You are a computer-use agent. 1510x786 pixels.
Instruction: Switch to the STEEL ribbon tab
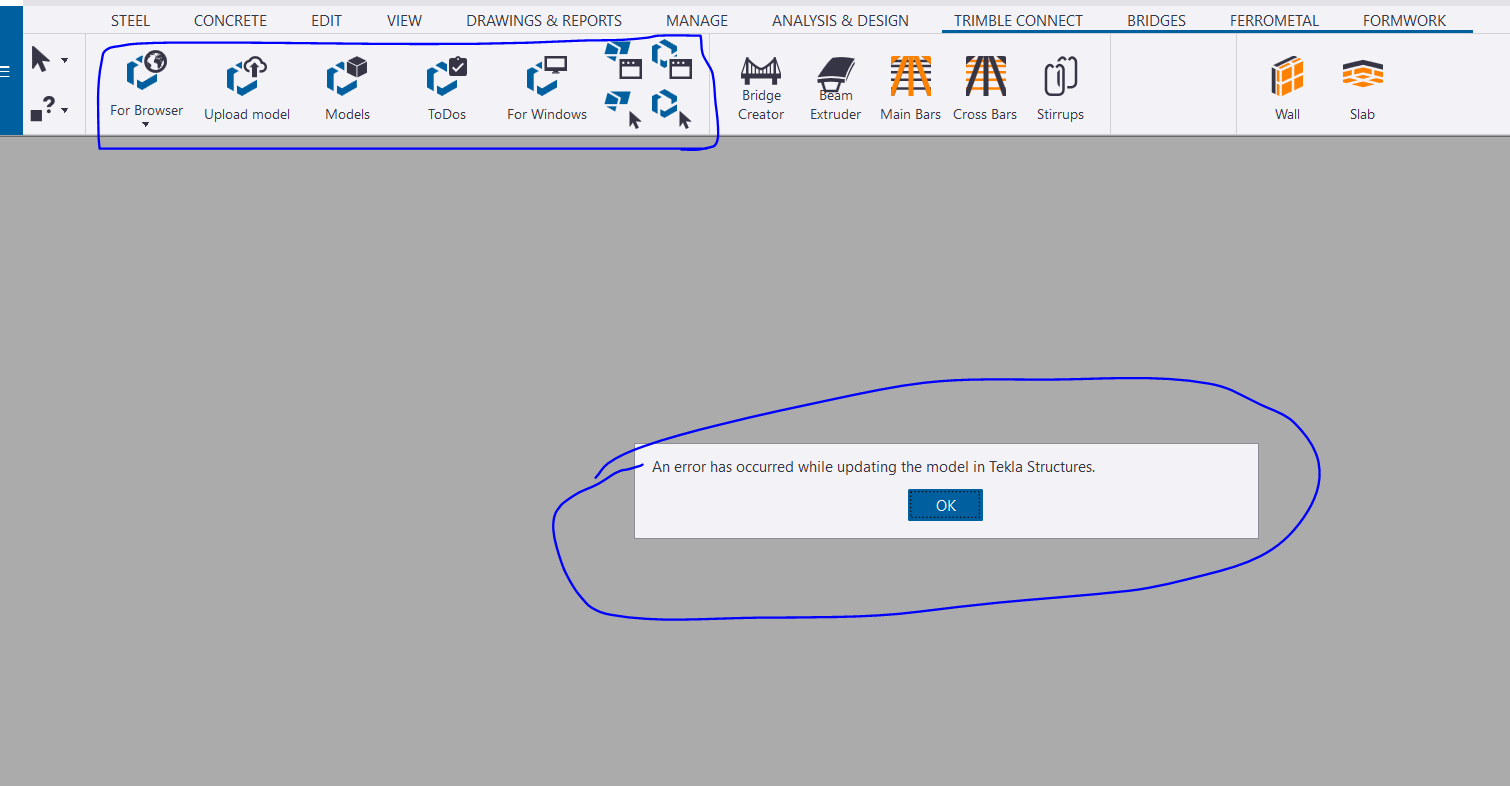(x=130, y=20)
